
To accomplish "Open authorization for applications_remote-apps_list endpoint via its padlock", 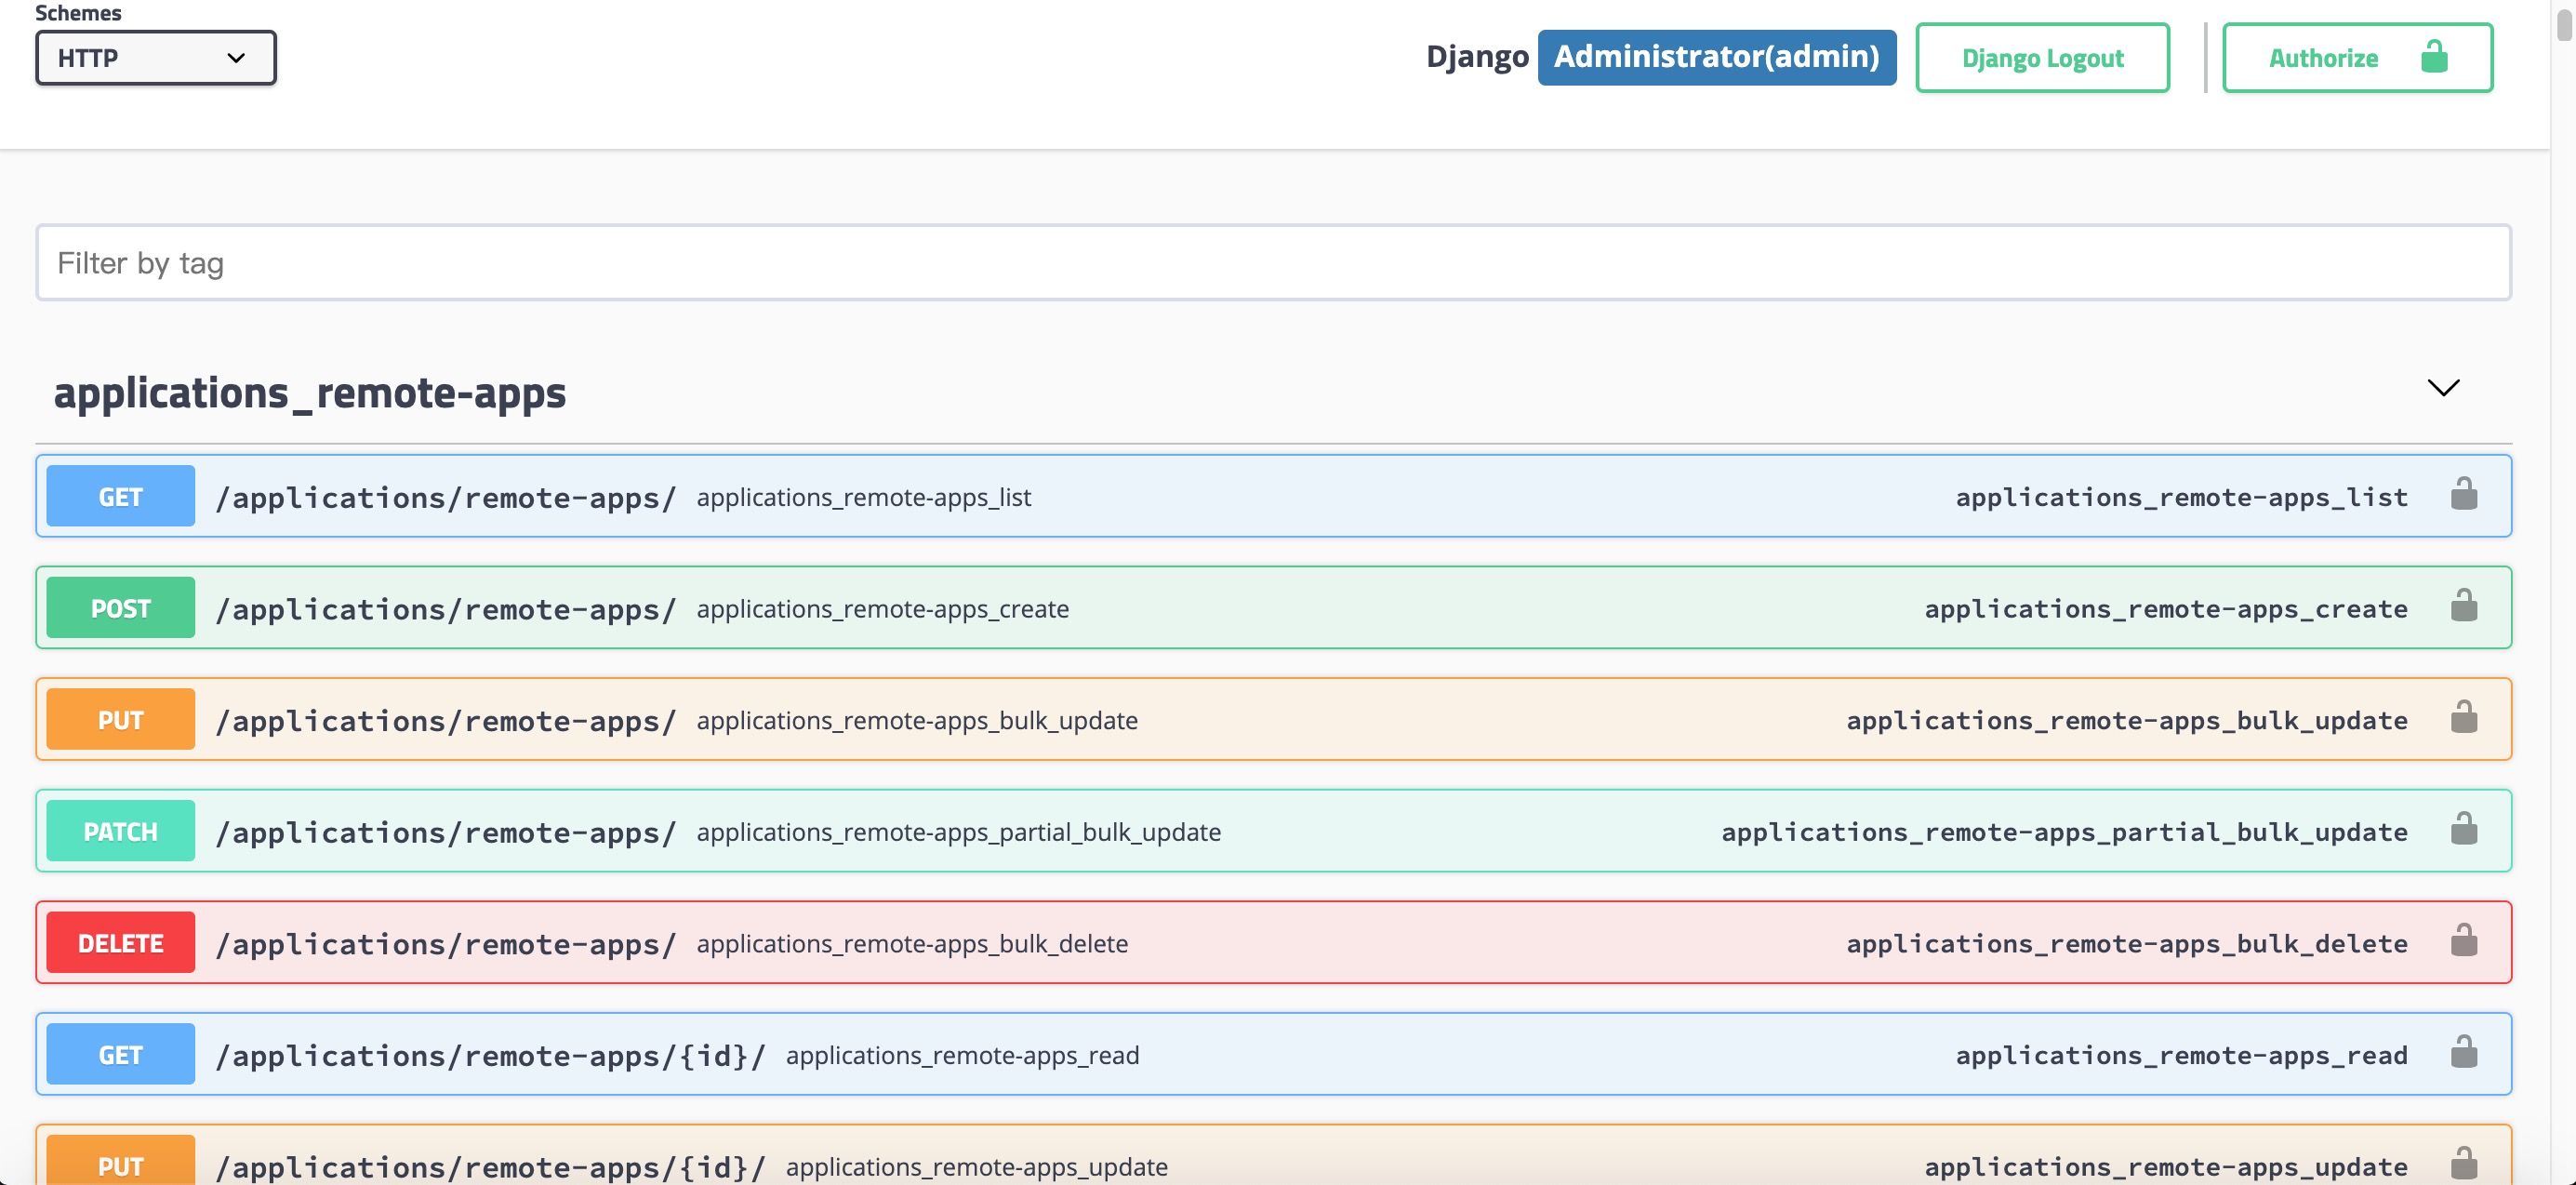I will [2464, 495].
